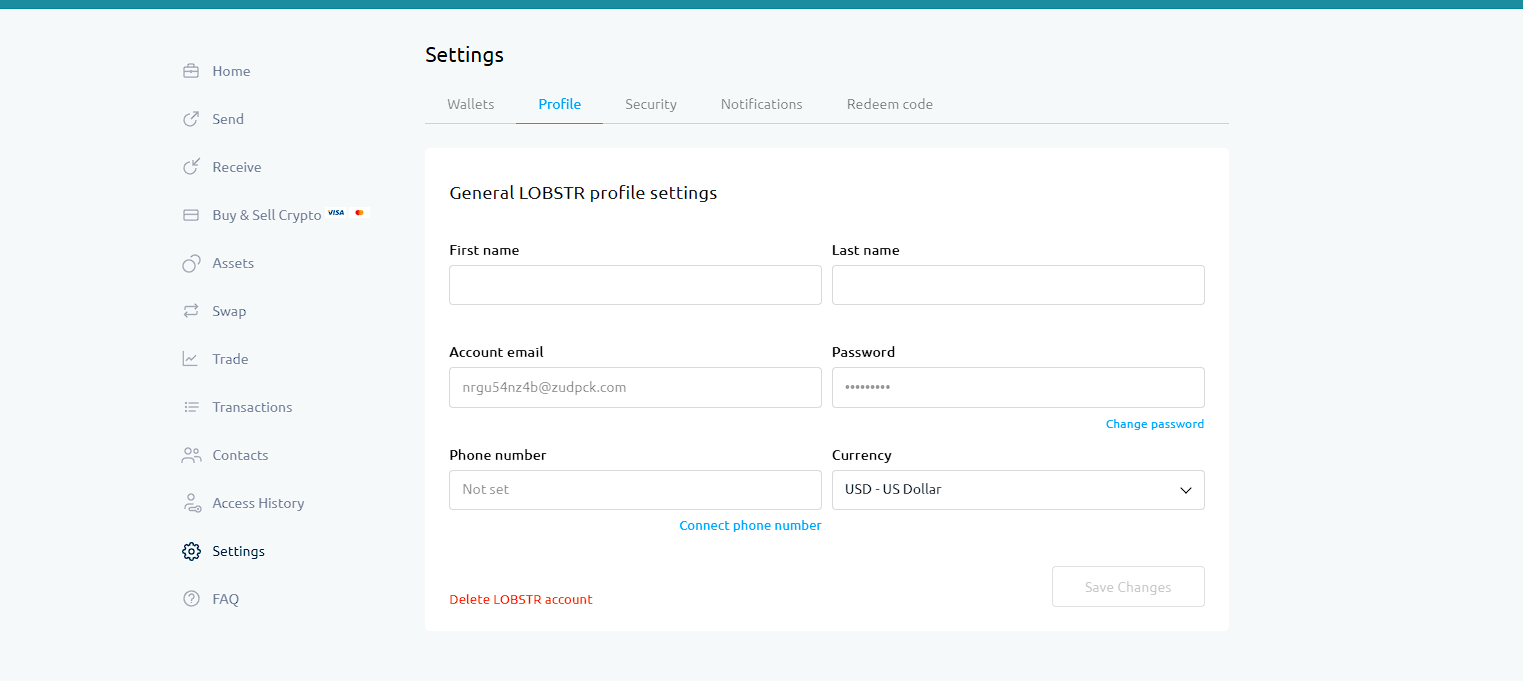
Task: Open the Contacts list
Action: tap(191, 454)
